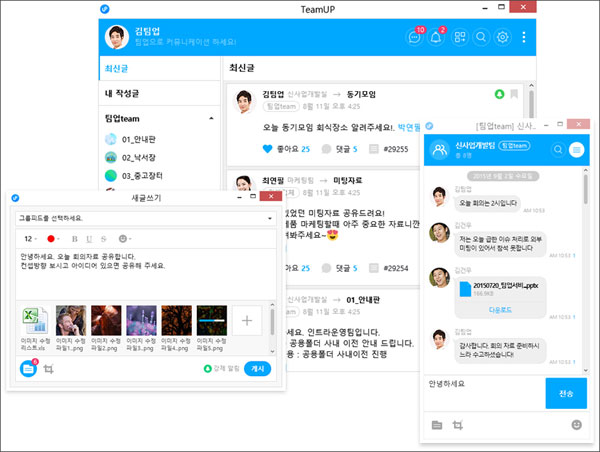Viewport: 600px width, 452px height.
Task: Open group members icon in chat header
Action: [440, 150]
